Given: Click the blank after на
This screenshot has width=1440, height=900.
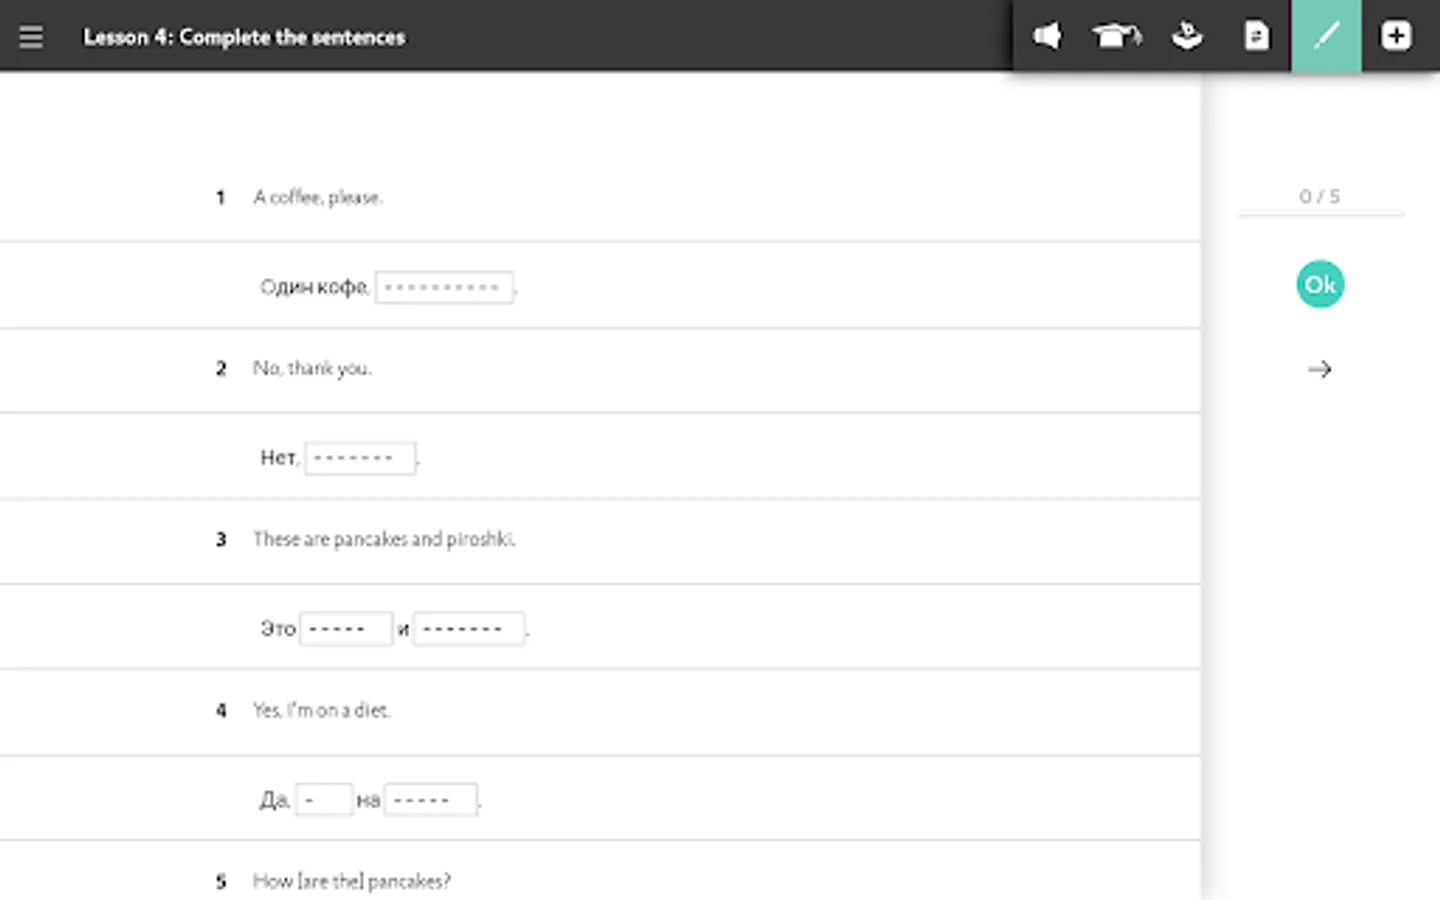Looking at the screenshot, I should click(x=430, y=800).
